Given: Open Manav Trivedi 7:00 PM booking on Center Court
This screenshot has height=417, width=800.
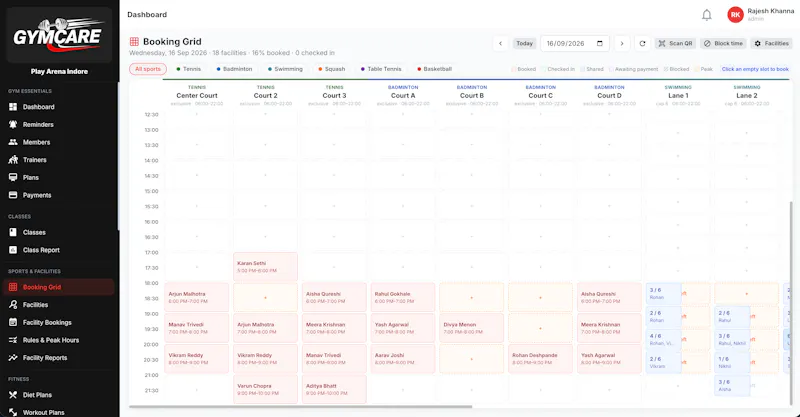Looking at the screenshot, I should (x=196, y=328).
